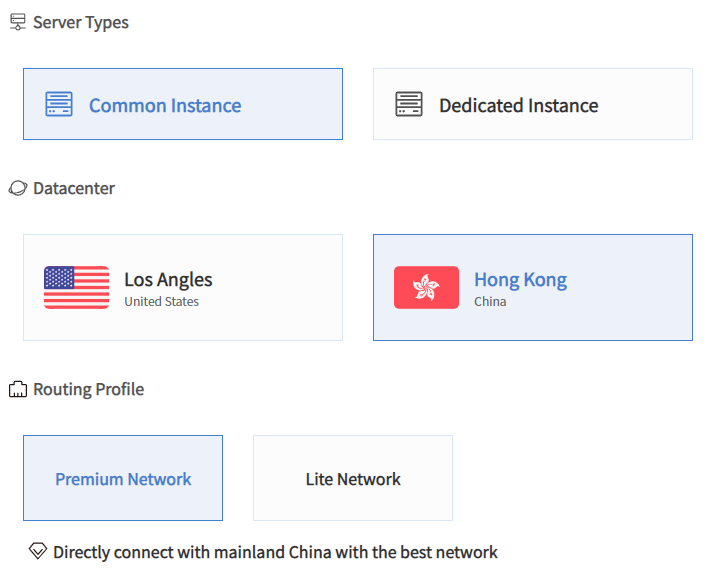Click the Server Types section icon

click(x=17, y=22)
